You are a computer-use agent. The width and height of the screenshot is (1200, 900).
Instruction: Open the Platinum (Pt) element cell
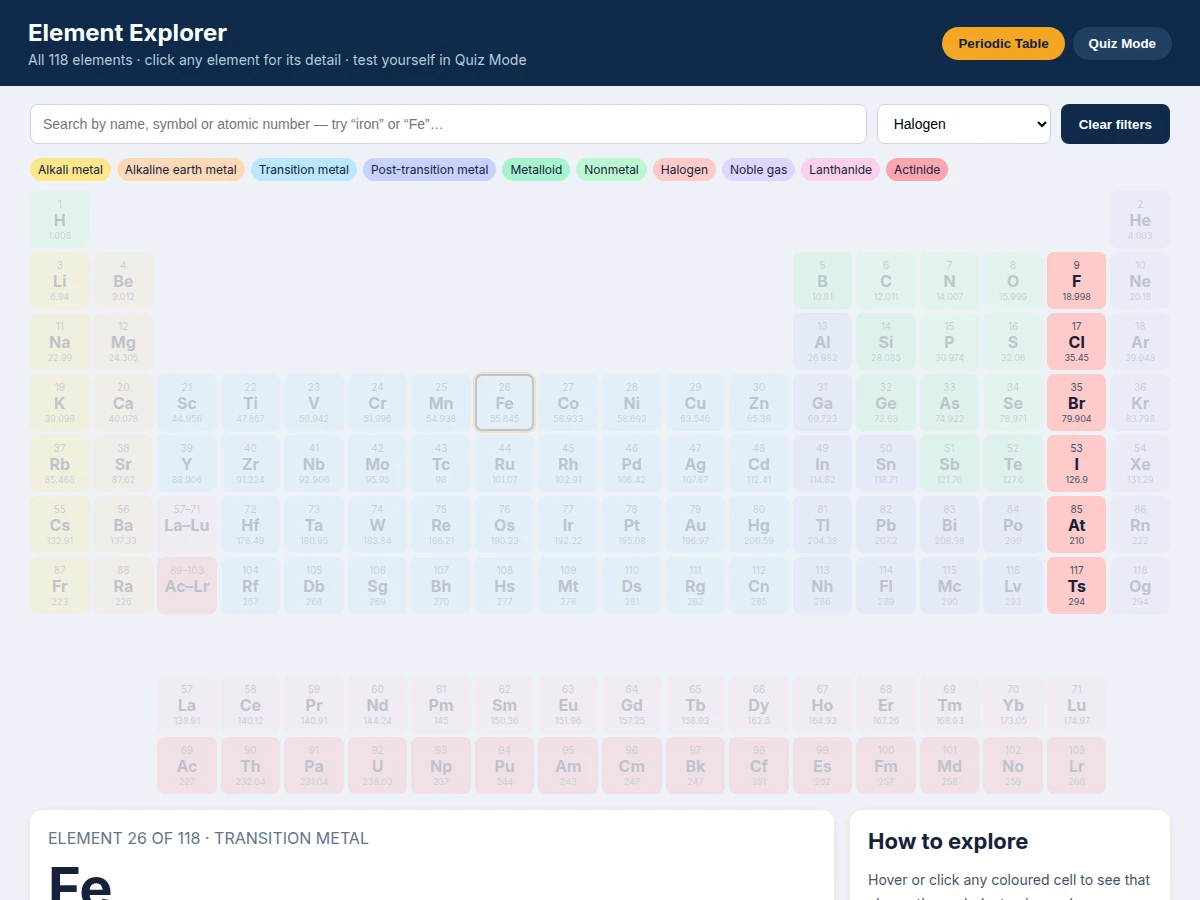tap(632, 525)
